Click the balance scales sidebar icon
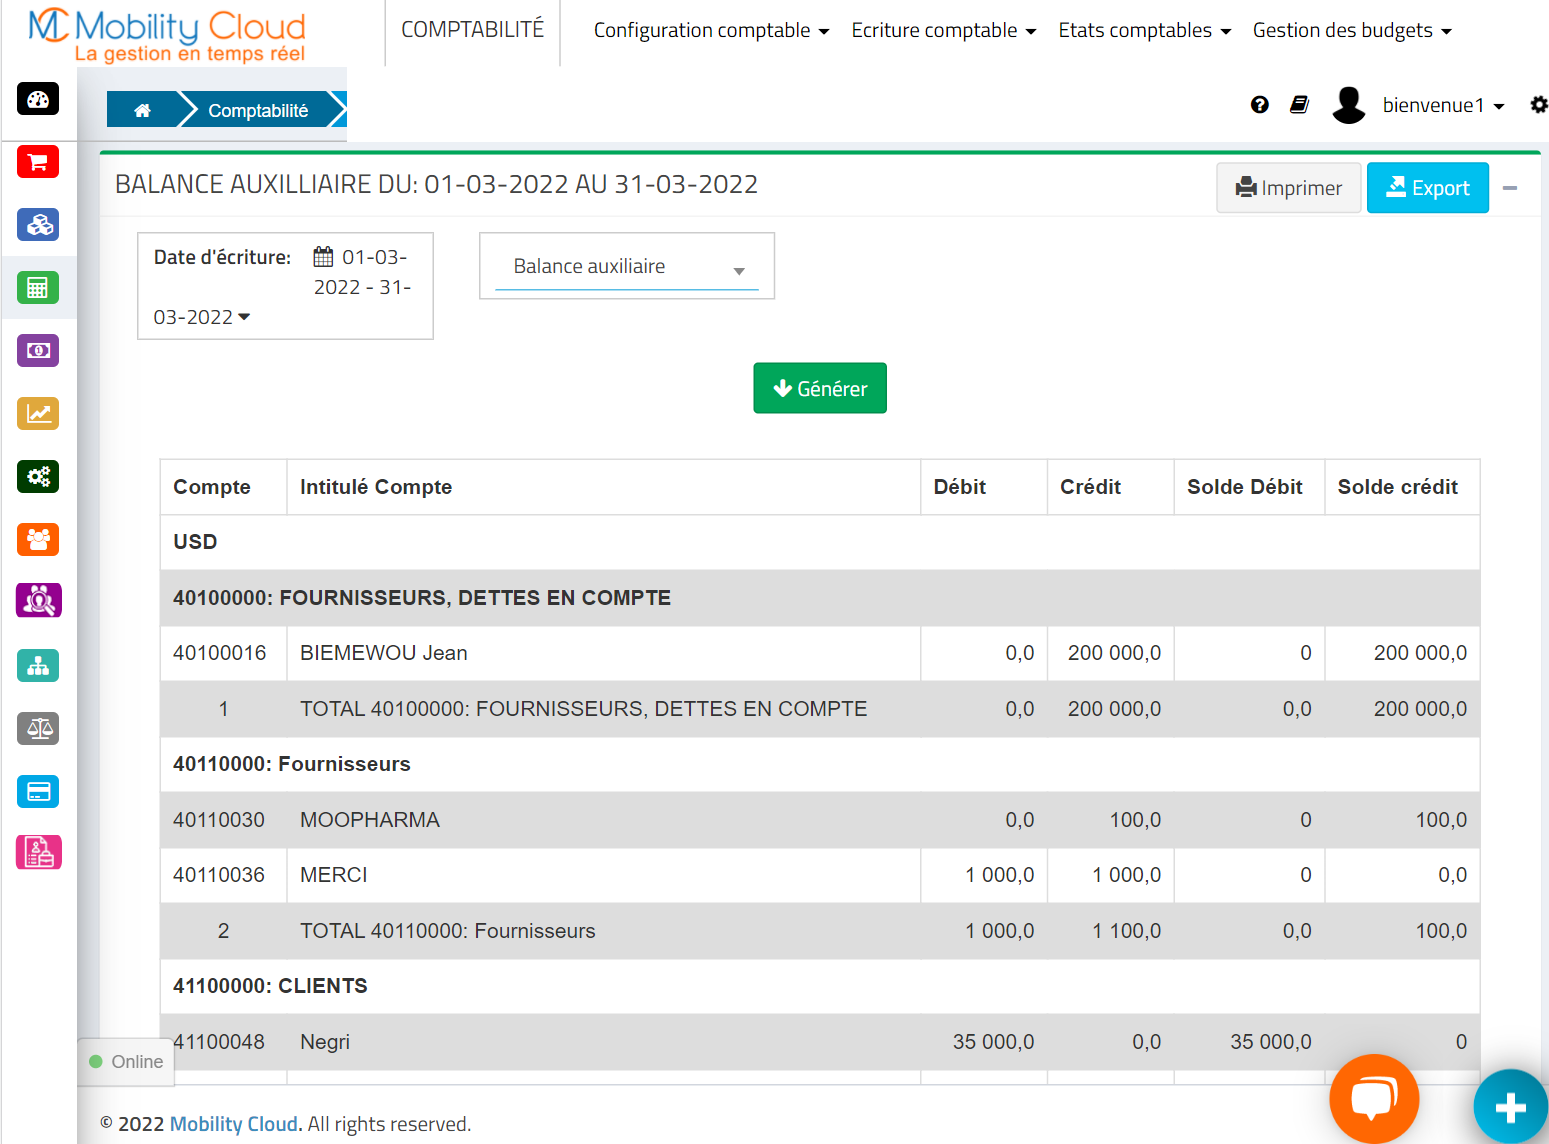The width and height of the screenshot is (1549, 1144). pyautogui.click(x=38, y=729)
